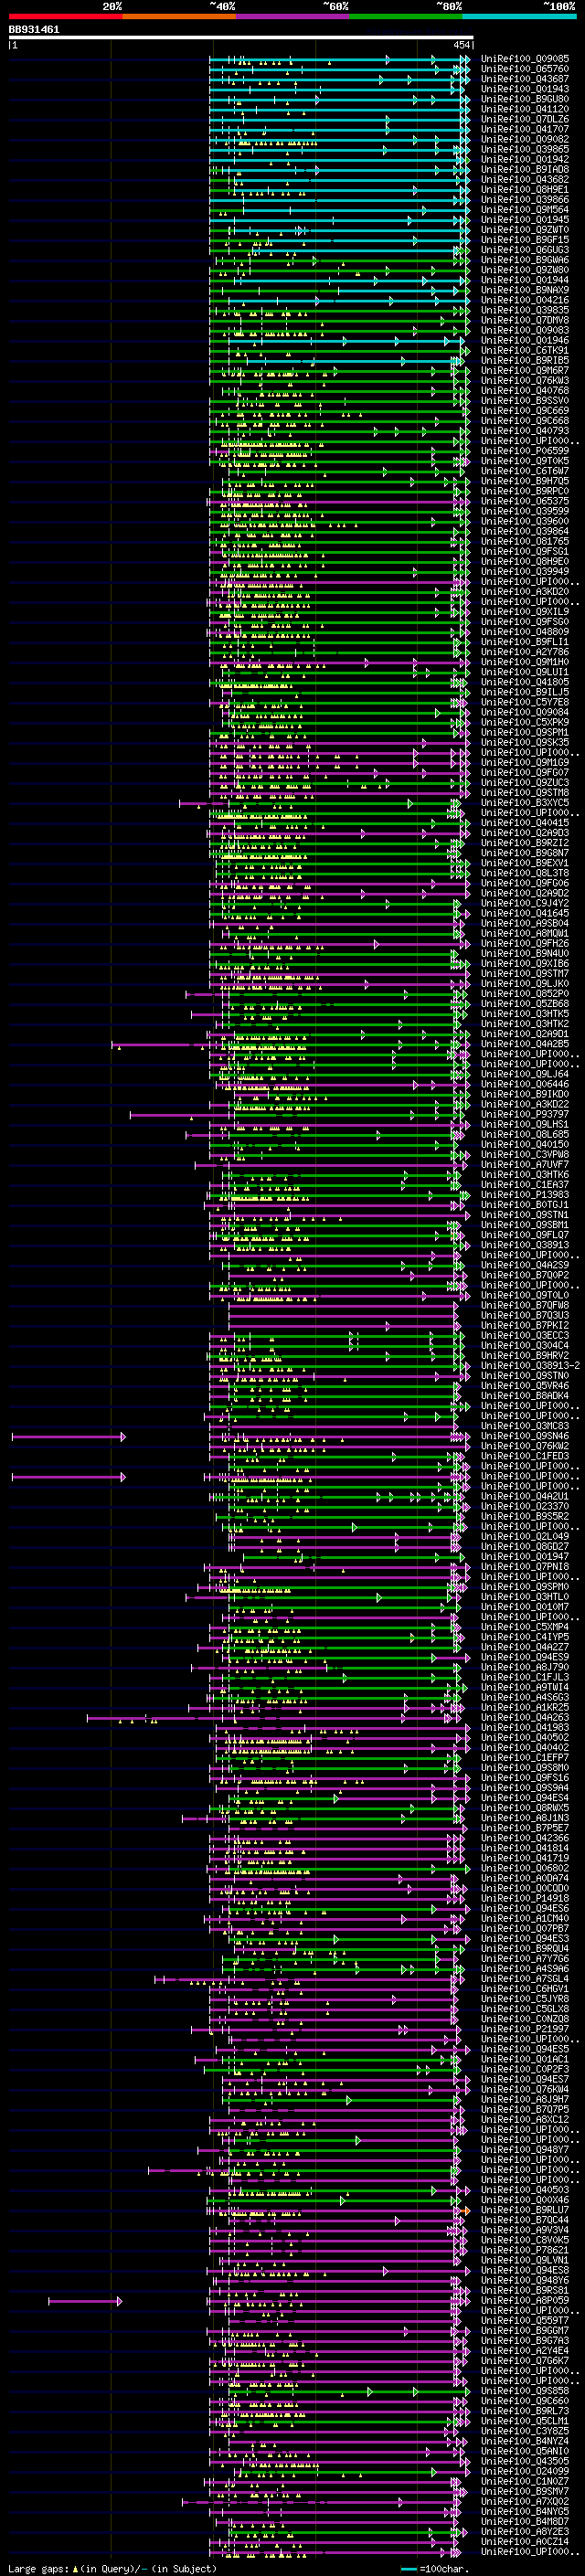585x2576 pixels.
Task: Select hit label UniRef100_C1FED3
Action: pos(525,1456)
